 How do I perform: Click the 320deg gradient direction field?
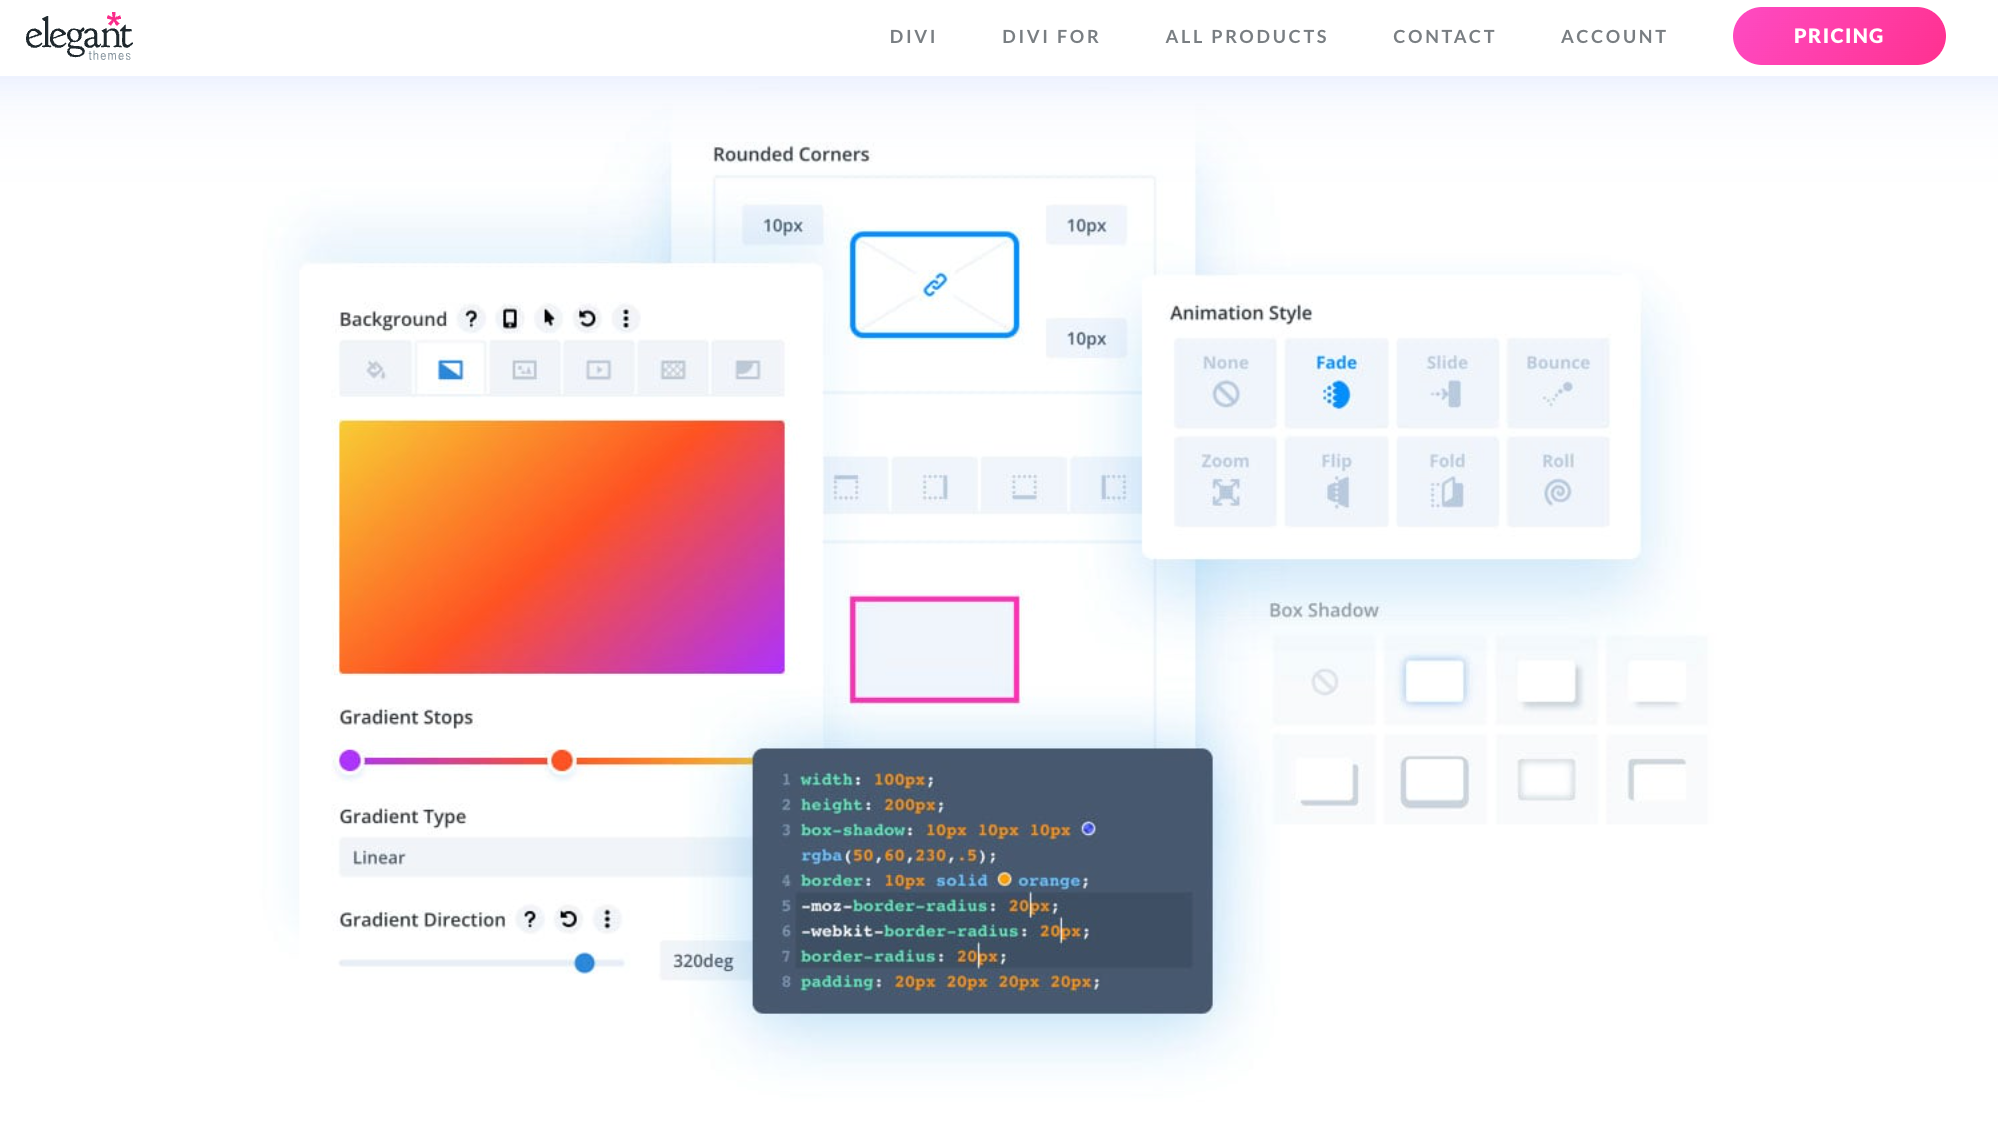(x=703, y=961)
